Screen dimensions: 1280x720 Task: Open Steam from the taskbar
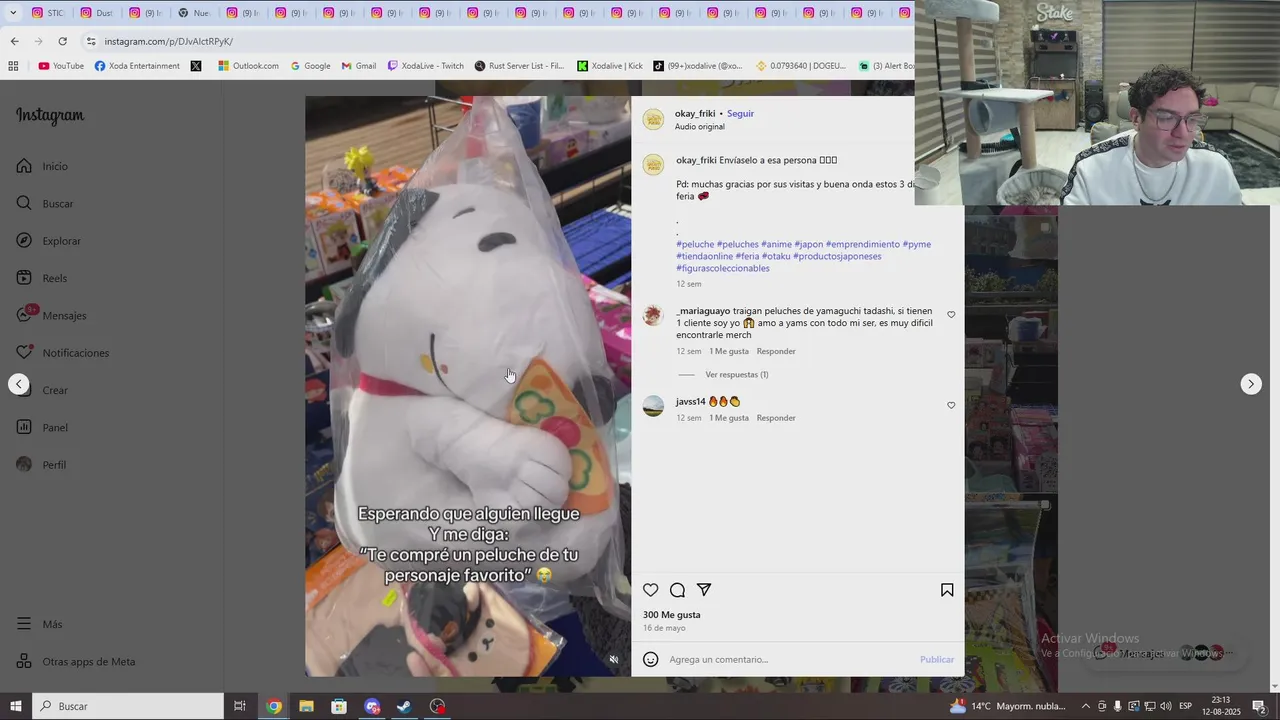coord(404,706)
